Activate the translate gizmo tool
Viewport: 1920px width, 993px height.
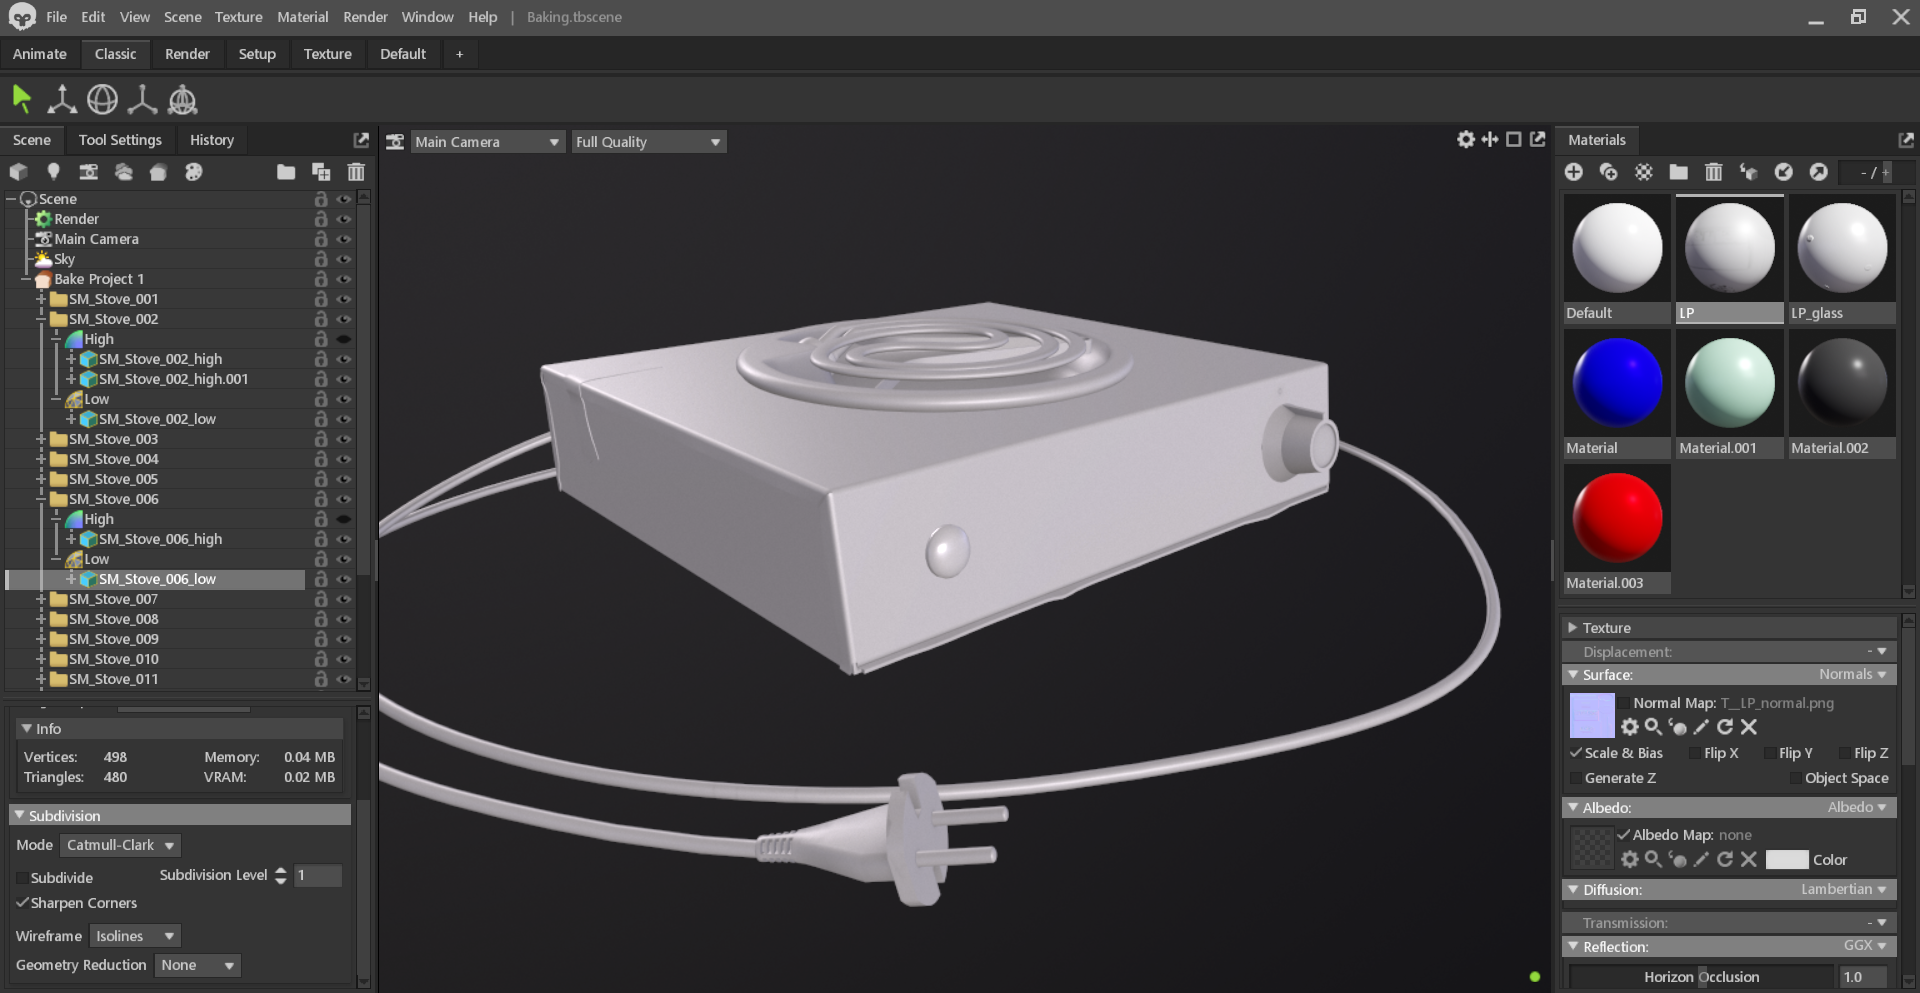(x=62, y=99)
